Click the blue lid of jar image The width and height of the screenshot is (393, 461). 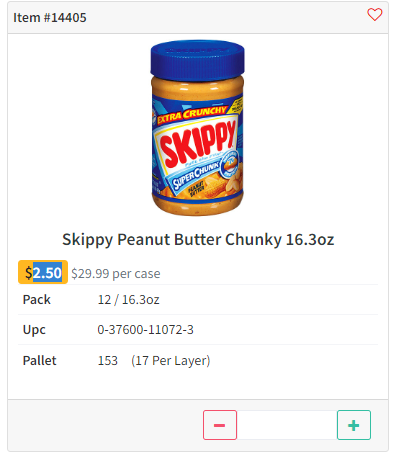[197, 60]
